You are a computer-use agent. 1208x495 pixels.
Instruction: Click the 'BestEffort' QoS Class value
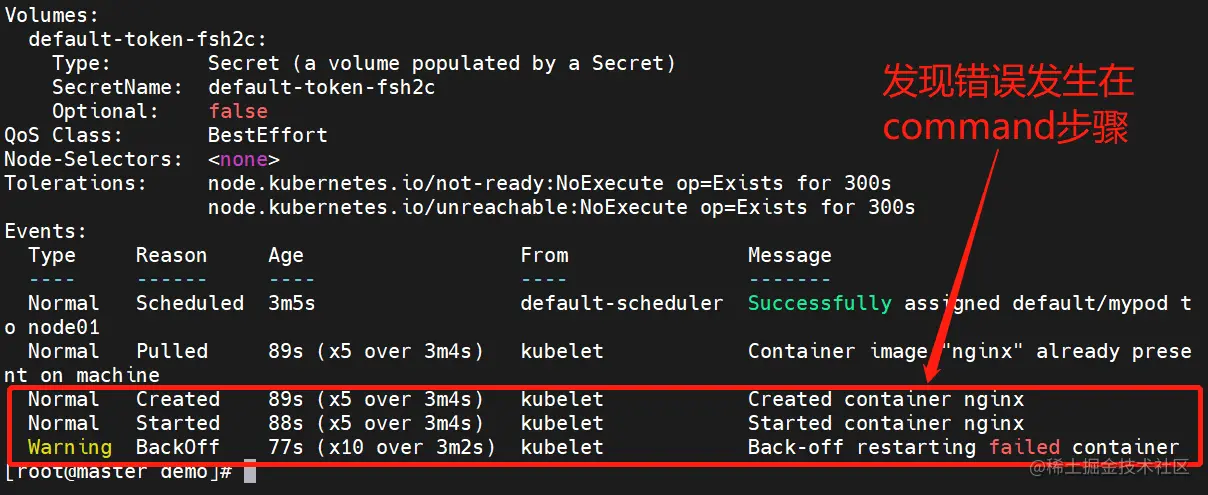point(268,135)
